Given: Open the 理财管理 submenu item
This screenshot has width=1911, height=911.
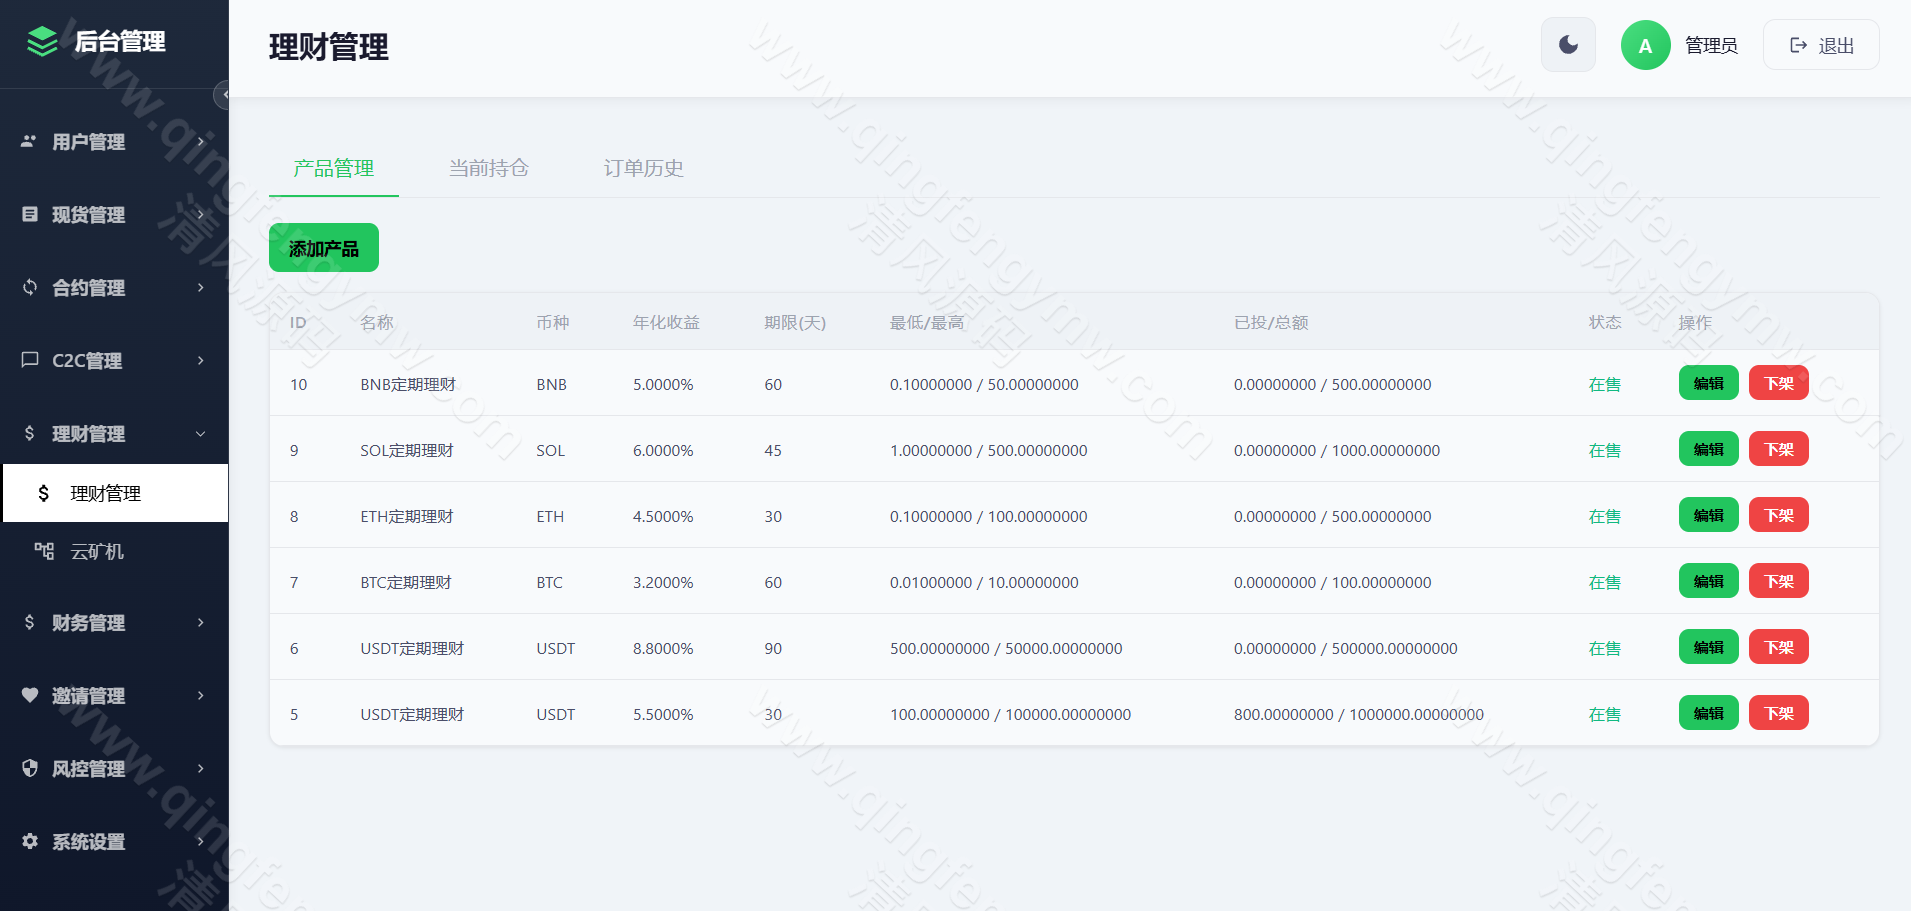Looking at the screenshot, I should pyautogui.click(x=115, y=493).
